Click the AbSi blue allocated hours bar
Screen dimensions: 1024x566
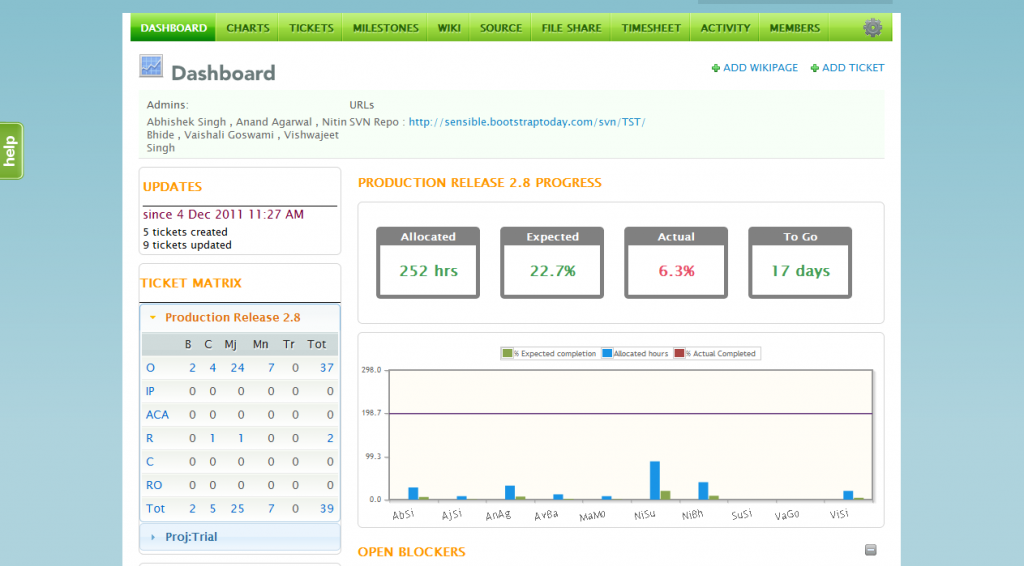(413, 494)
